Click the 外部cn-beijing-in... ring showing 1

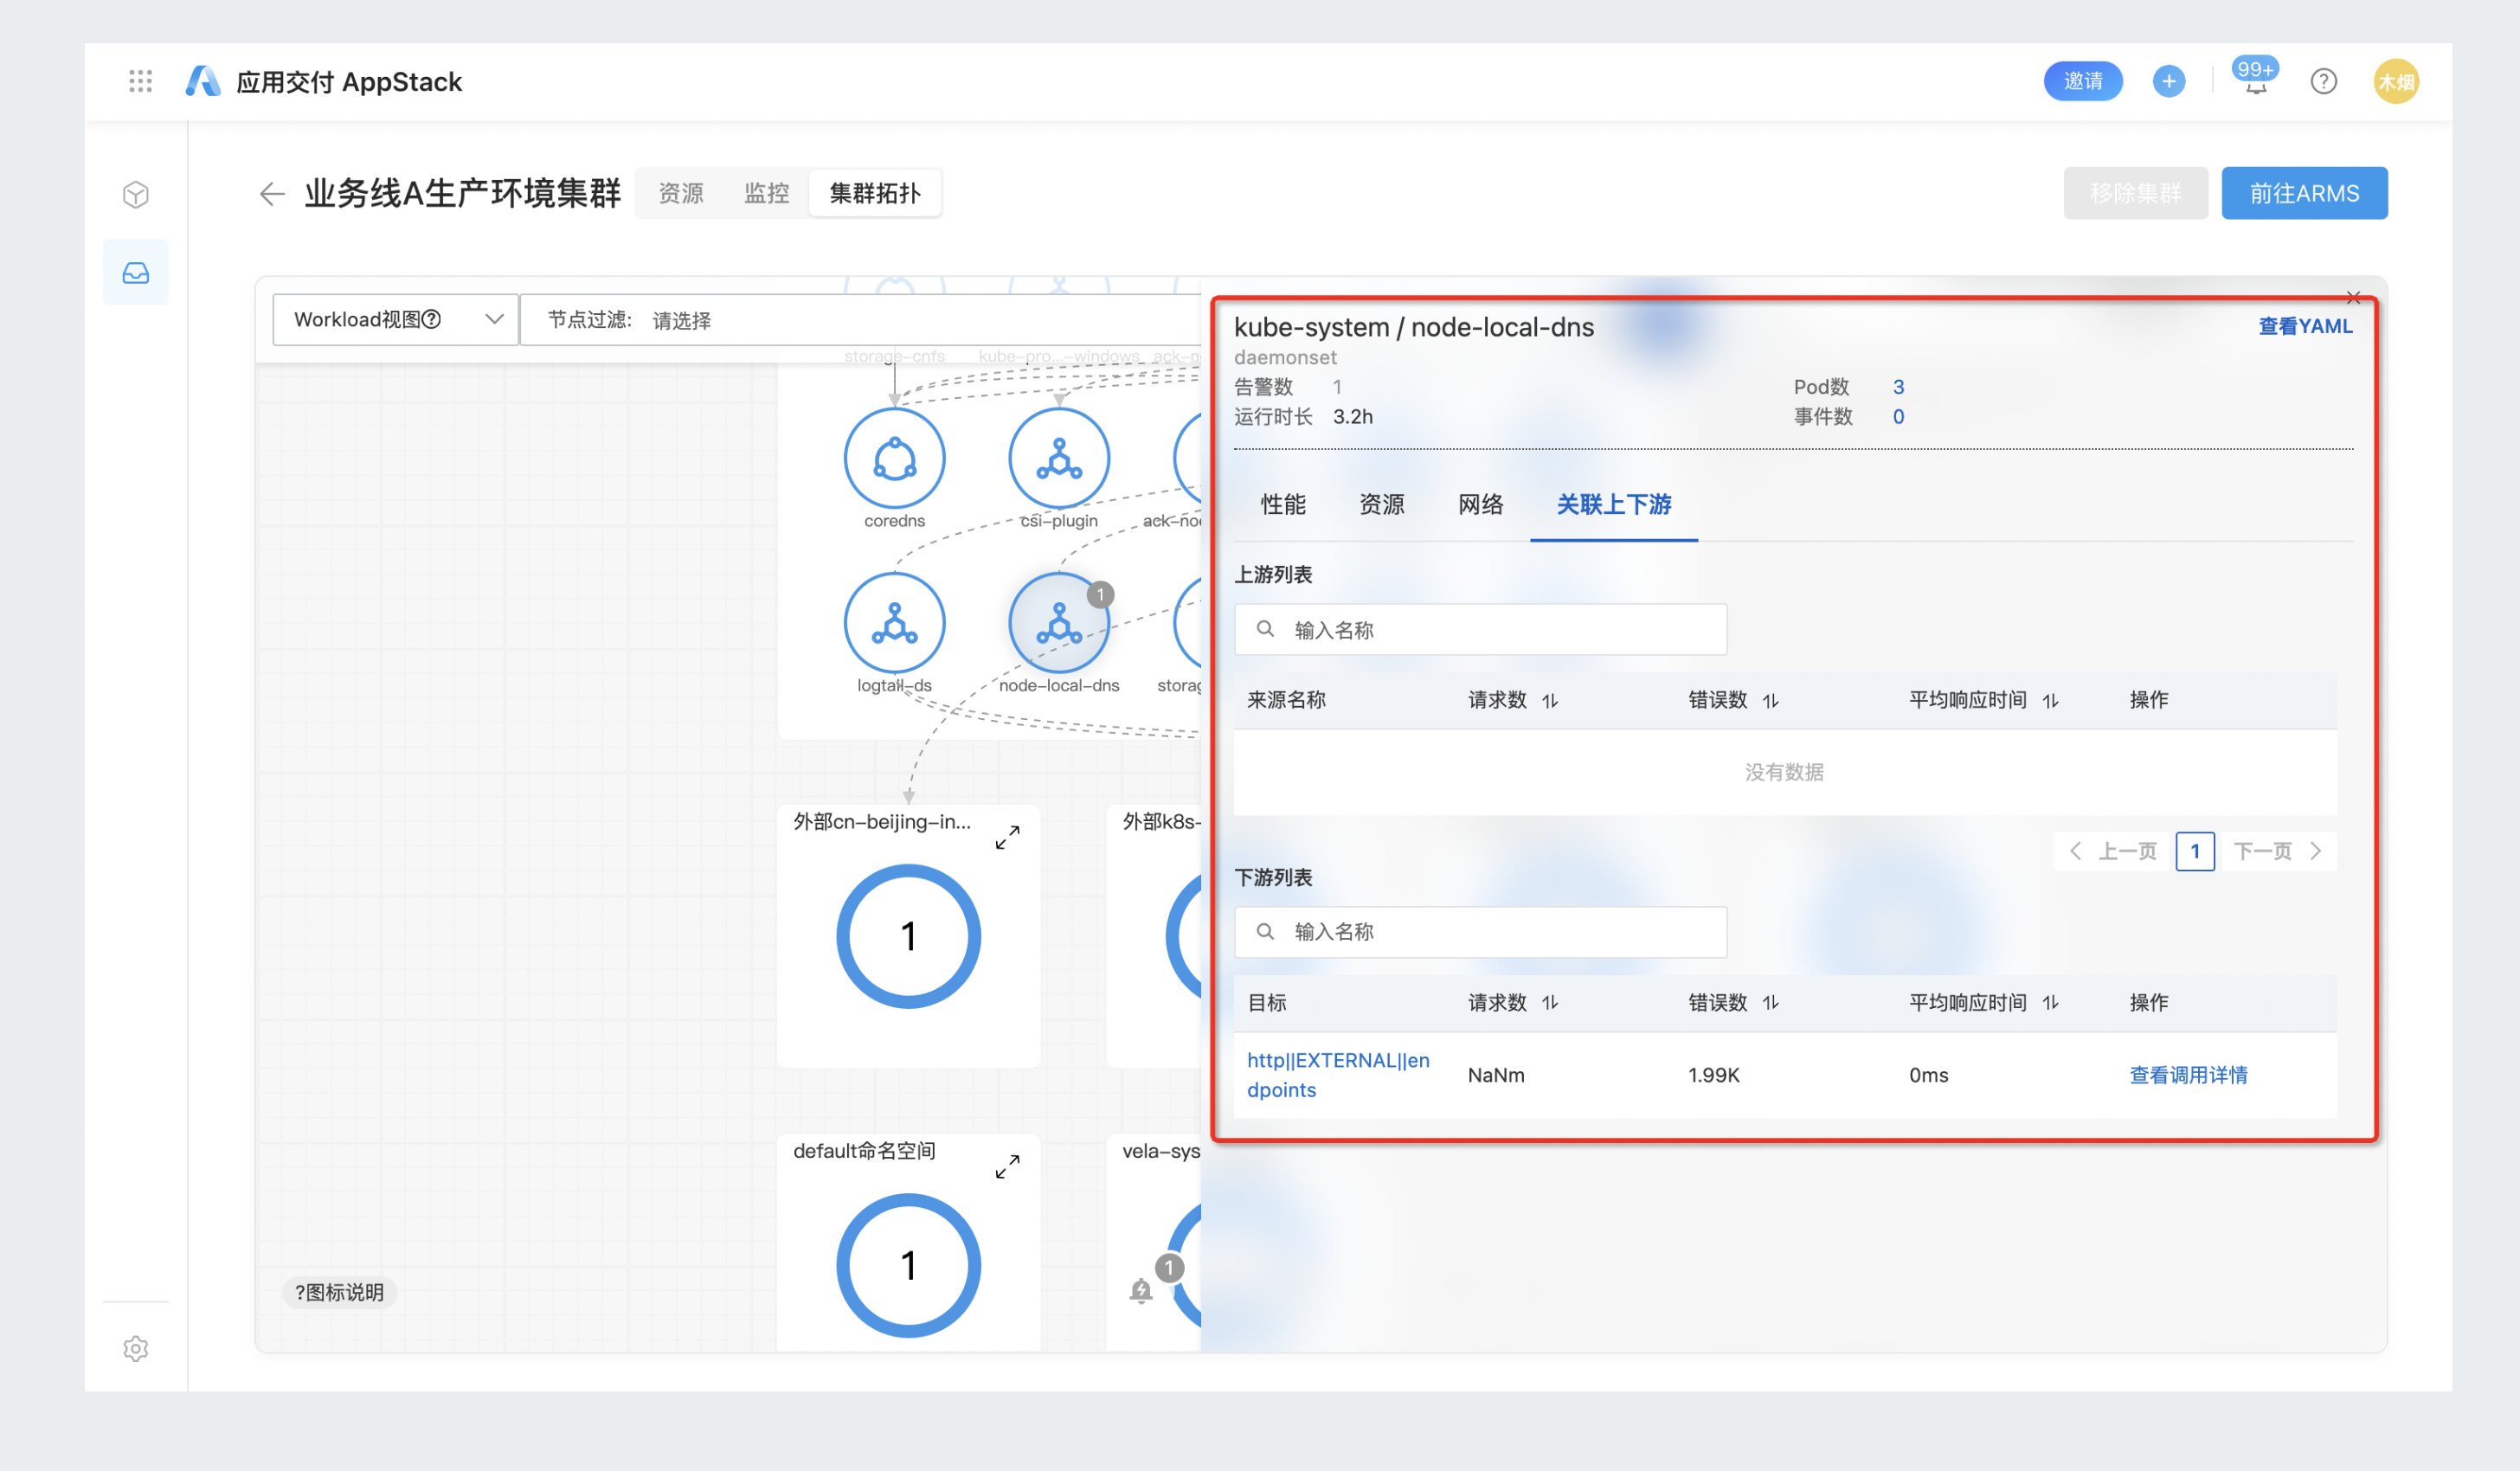tap(908, 936)
